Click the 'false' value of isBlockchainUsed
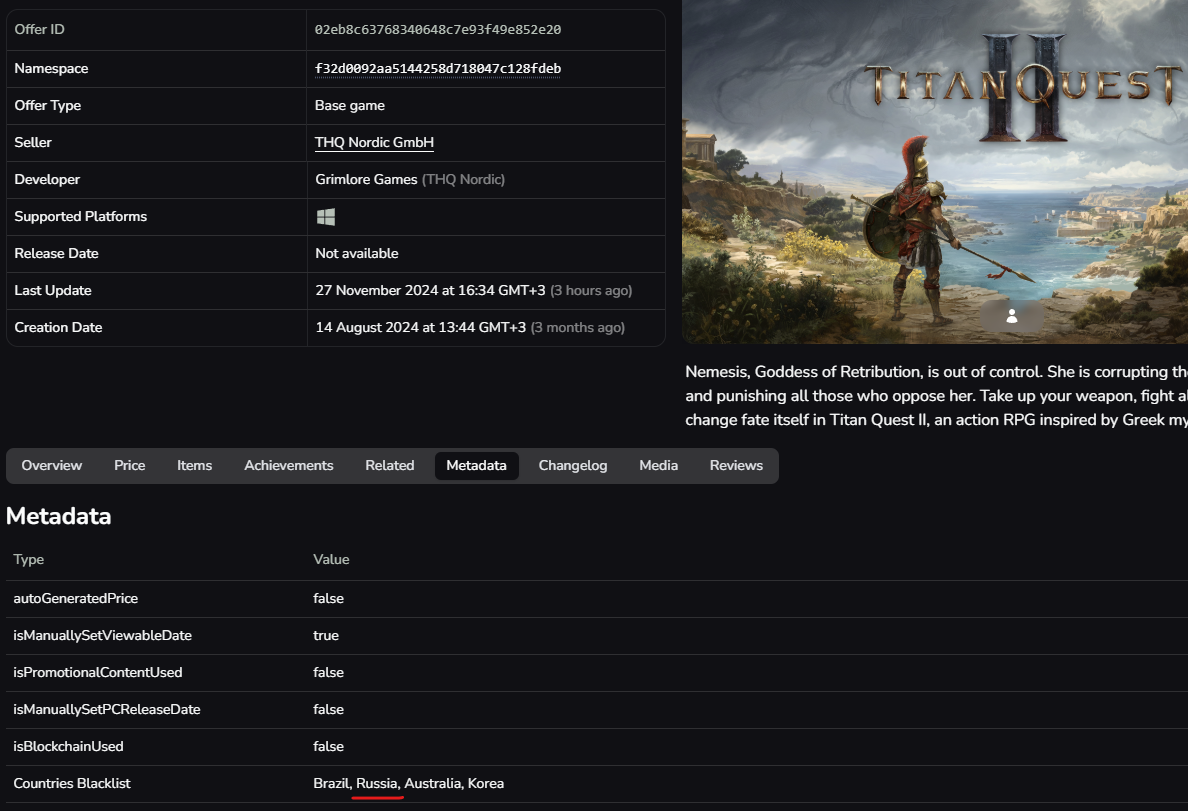This screenshot has height=811, width=1188. [328, 747]
